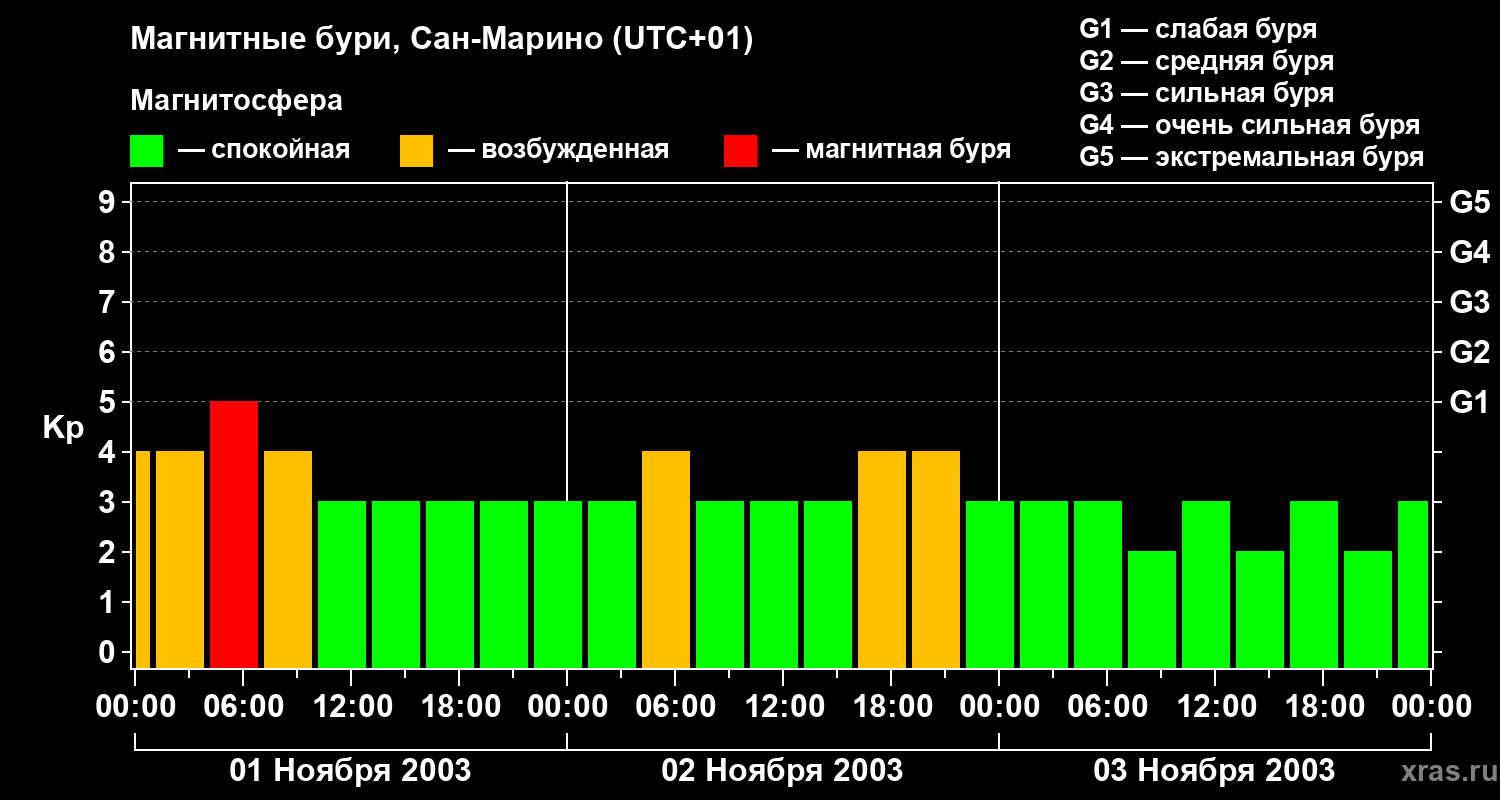
Task: Click the red 'магнитная буря' legend swatch
Action: click(x=740, y=151)
